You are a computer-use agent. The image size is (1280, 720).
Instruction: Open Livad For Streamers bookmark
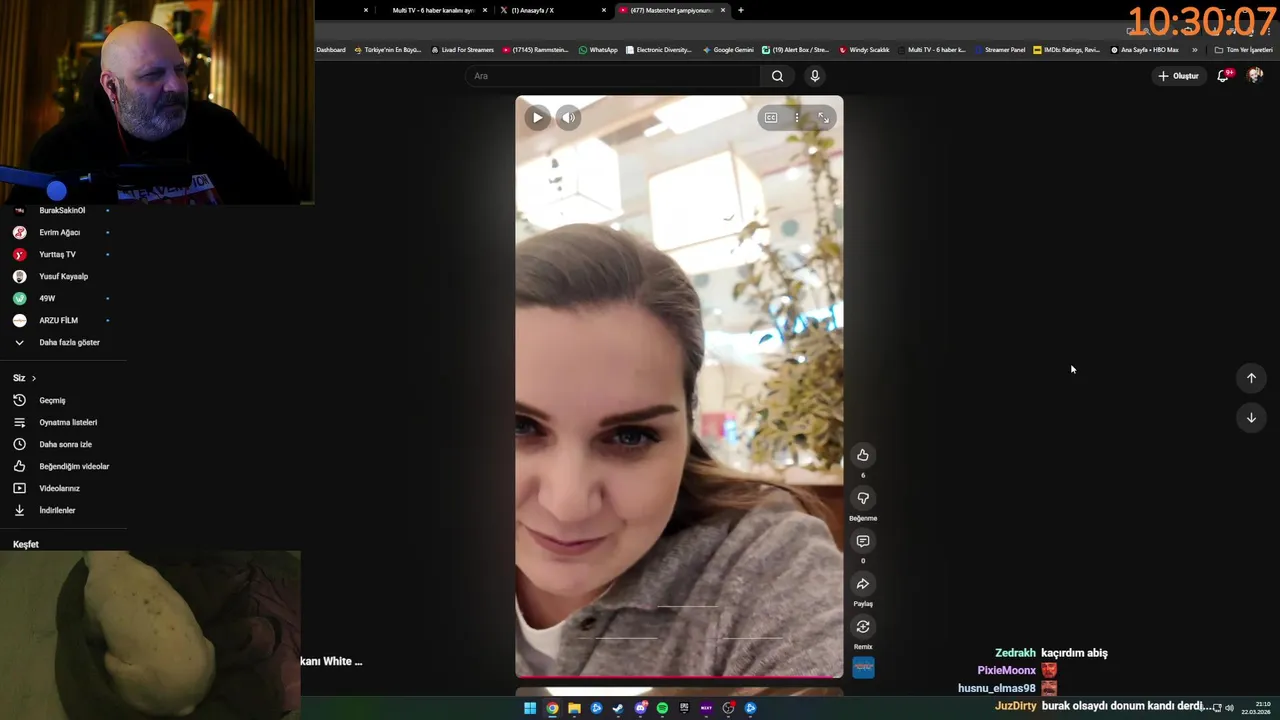point(463,50)
